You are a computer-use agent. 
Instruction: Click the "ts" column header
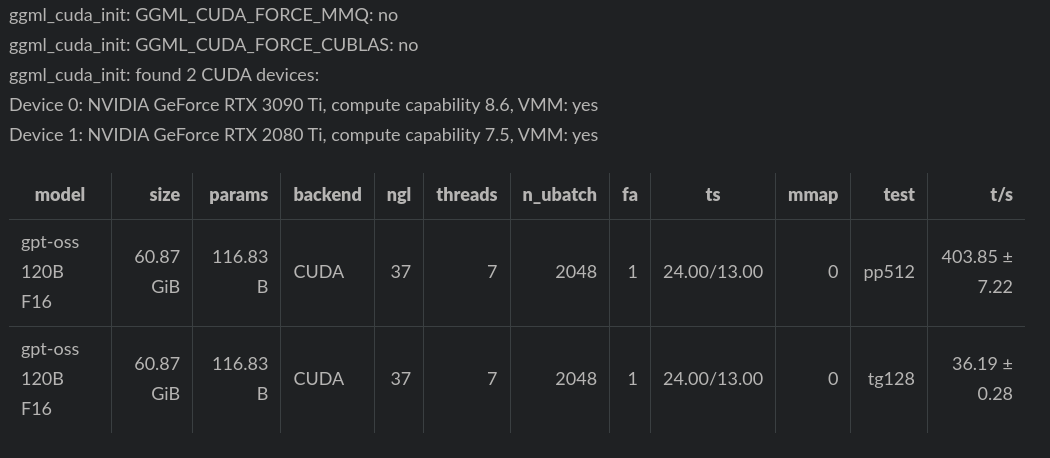click(712, 195)
